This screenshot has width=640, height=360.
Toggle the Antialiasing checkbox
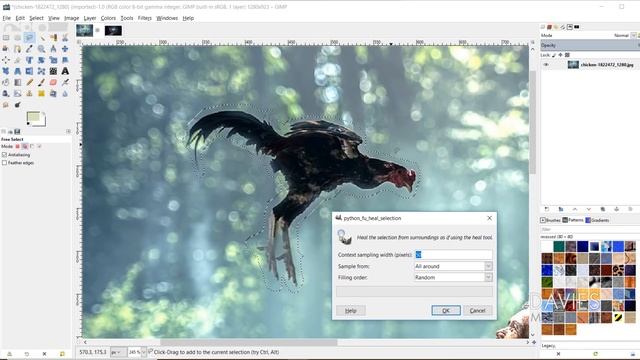tap(4, 155)
